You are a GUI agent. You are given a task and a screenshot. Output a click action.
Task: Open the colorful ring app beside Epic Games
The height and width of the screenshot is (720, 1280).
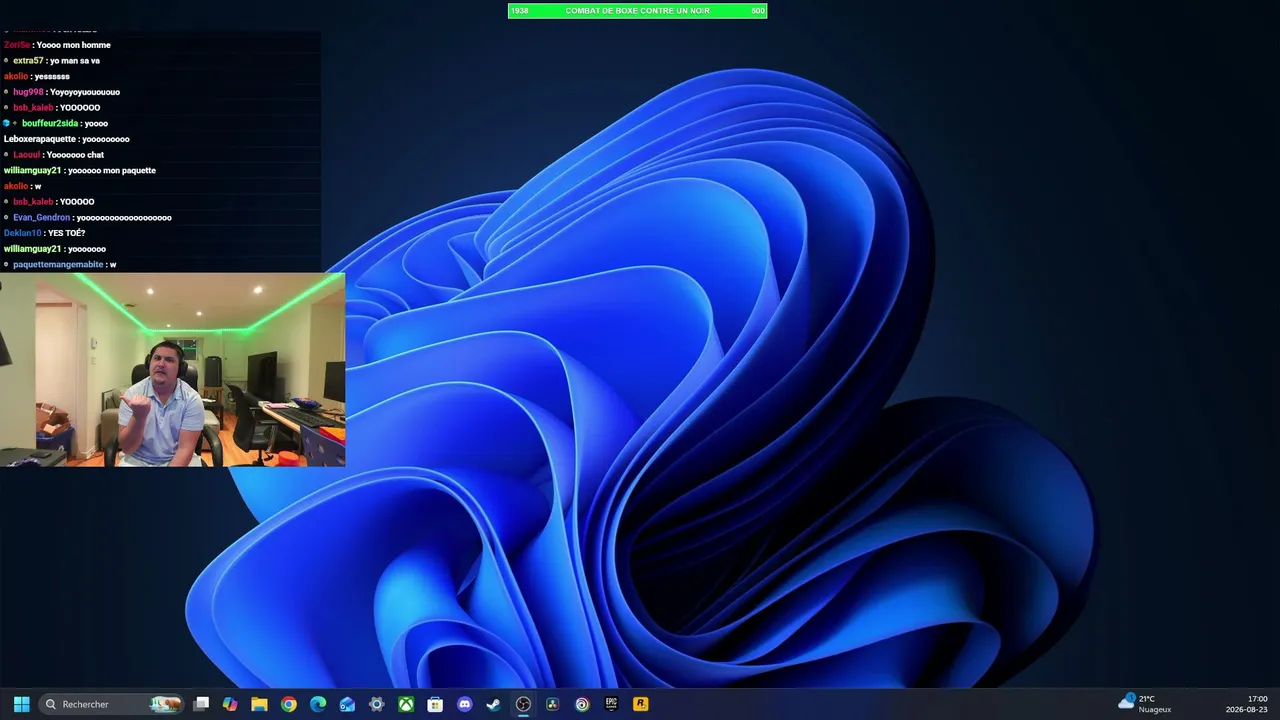pyautogui.click(x=582, y=704)
